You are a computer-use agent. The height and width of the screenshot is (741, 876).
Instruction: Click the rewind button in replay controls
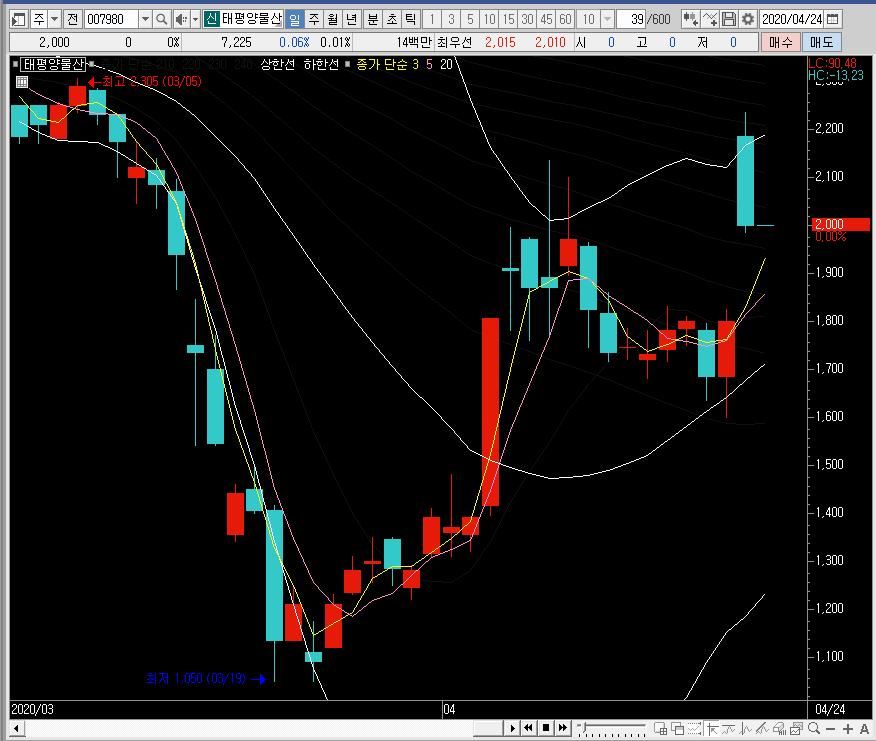pyautogui.click(x=529, y=728)
